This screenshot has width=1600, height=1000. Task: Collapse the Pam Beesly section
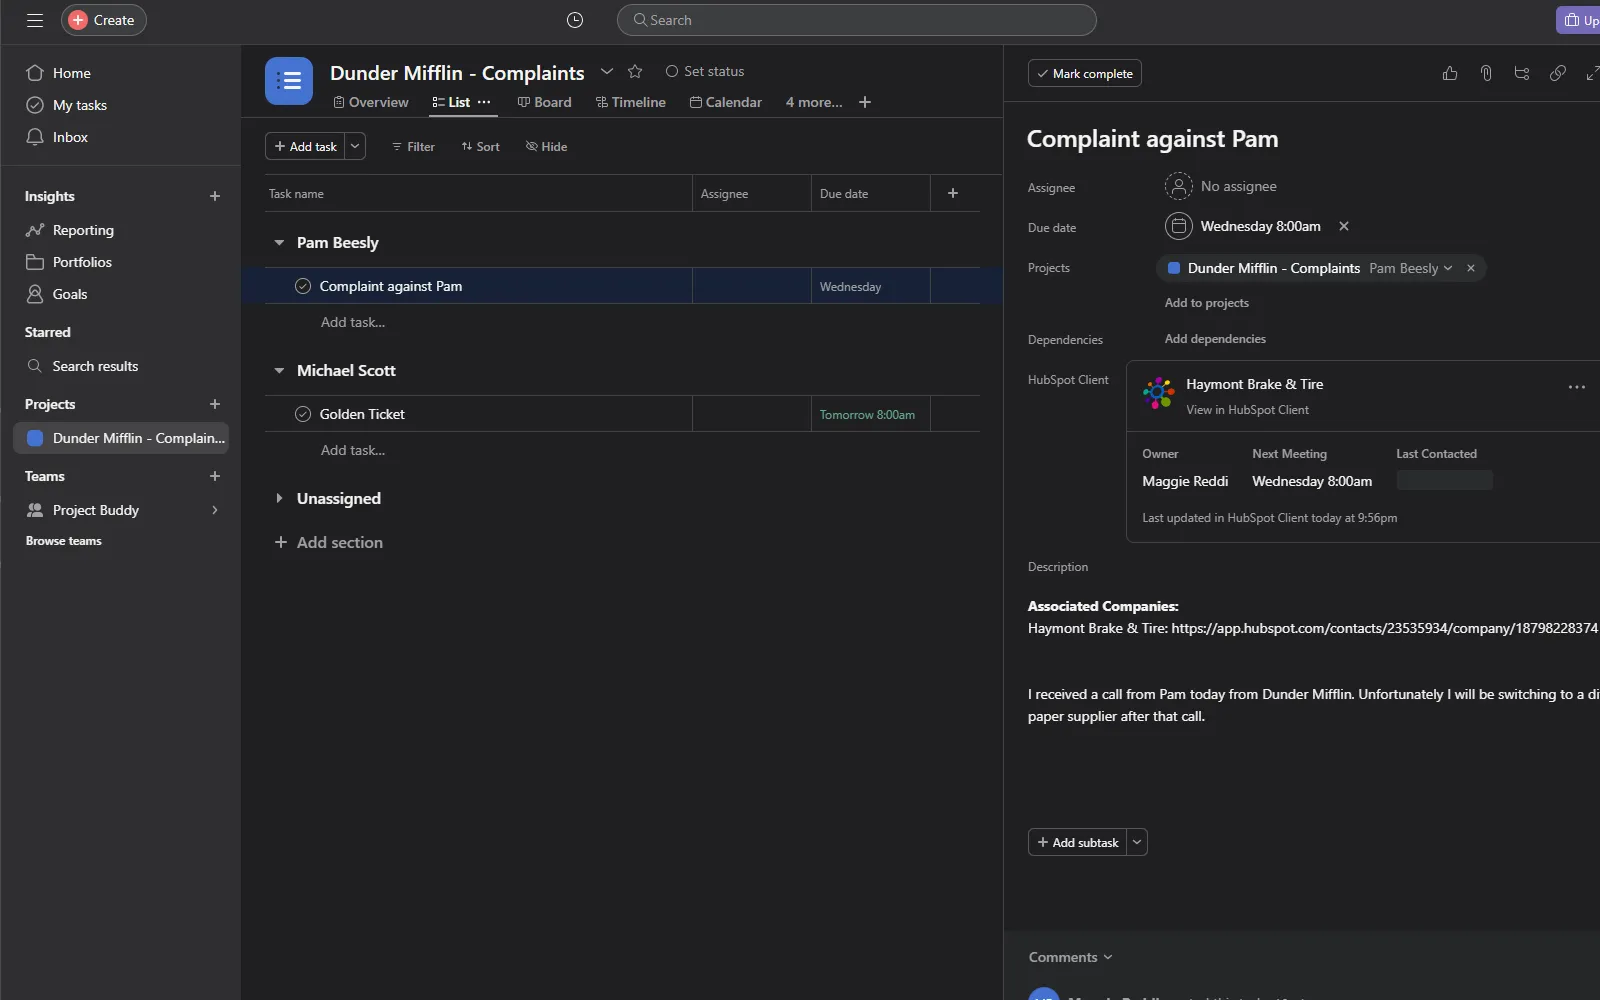pos(279,243)
